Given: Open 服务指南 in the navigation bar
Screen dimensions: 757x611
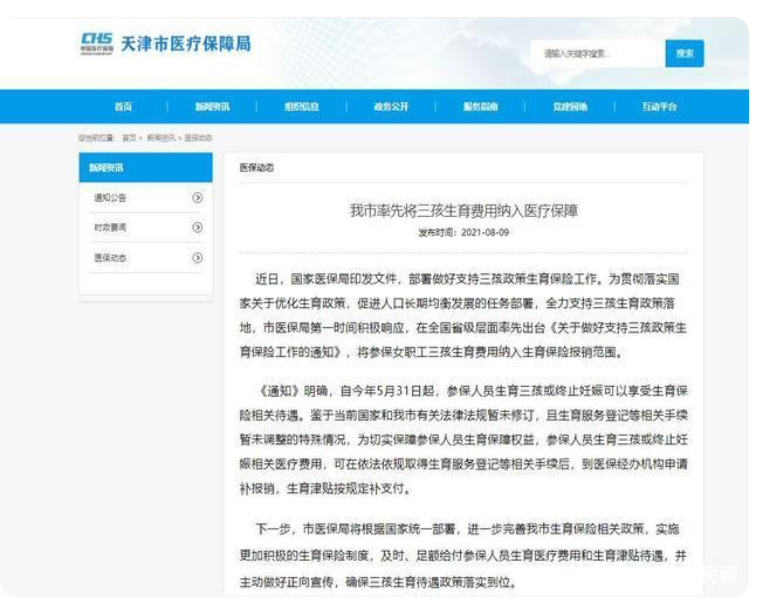Looking at the screenshot, I should [480, 107].
